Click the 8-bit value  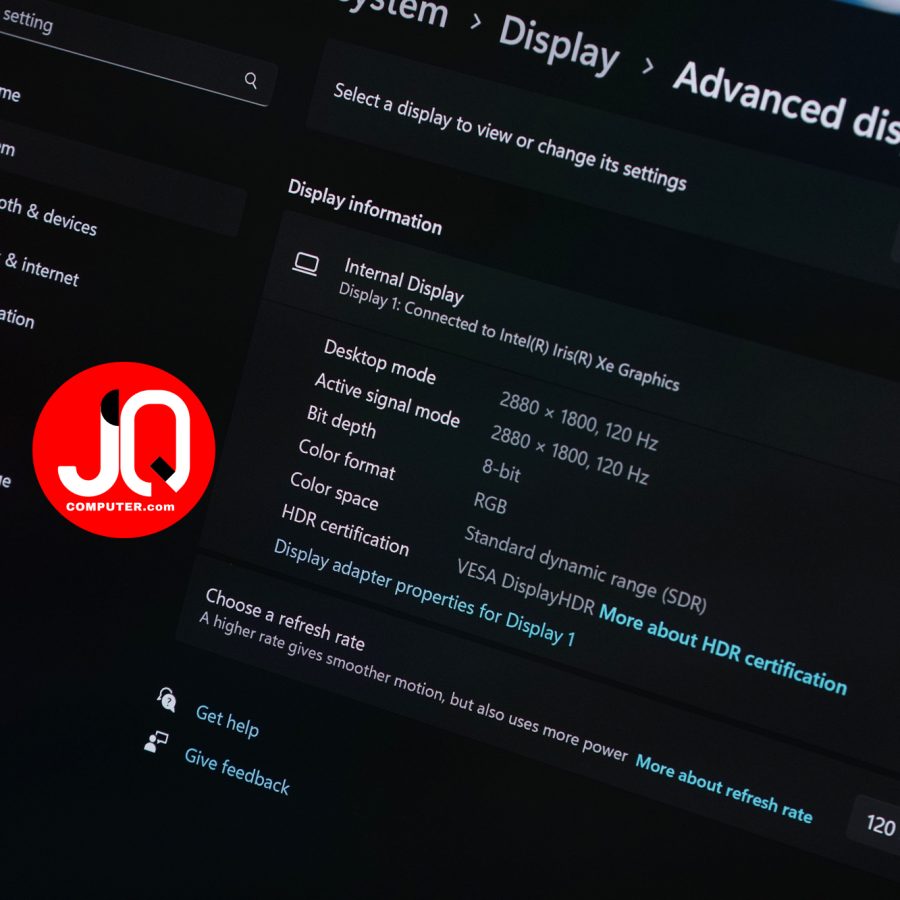point(502,470)
